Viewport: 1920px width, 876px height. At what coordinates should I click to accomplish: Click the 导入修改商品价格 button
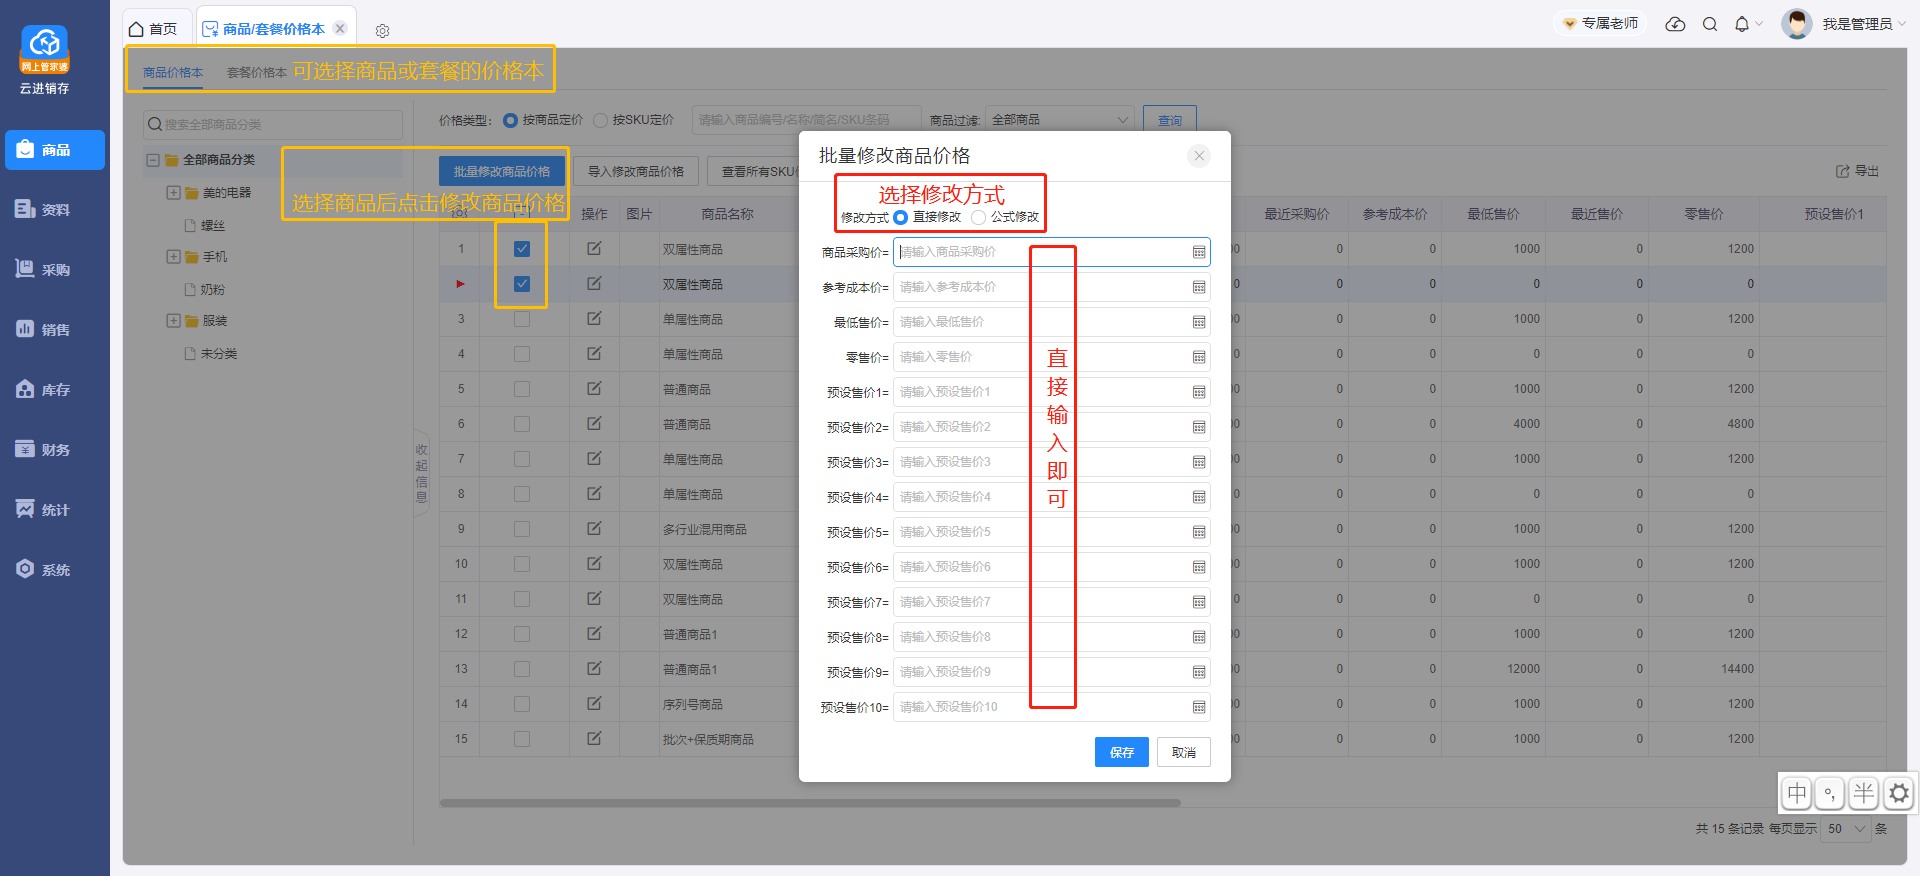click(x=636, y=171)
